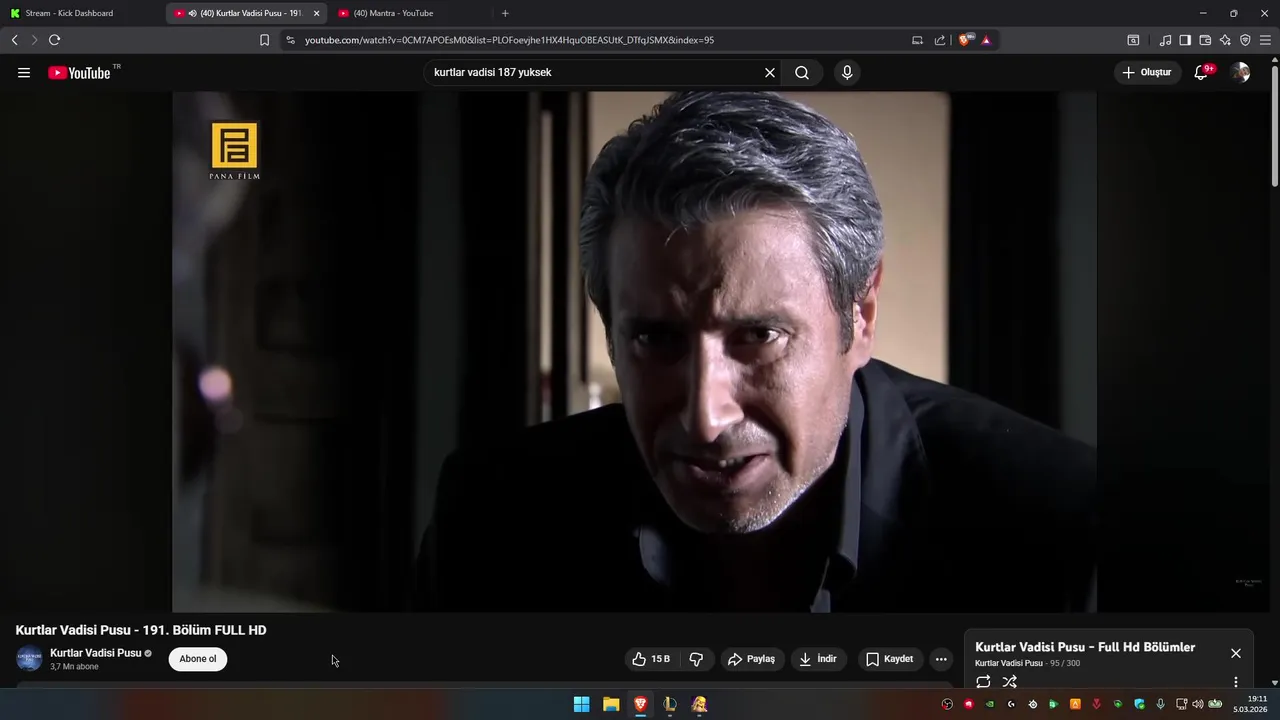Open the browser main menu

coord(1265,40)
